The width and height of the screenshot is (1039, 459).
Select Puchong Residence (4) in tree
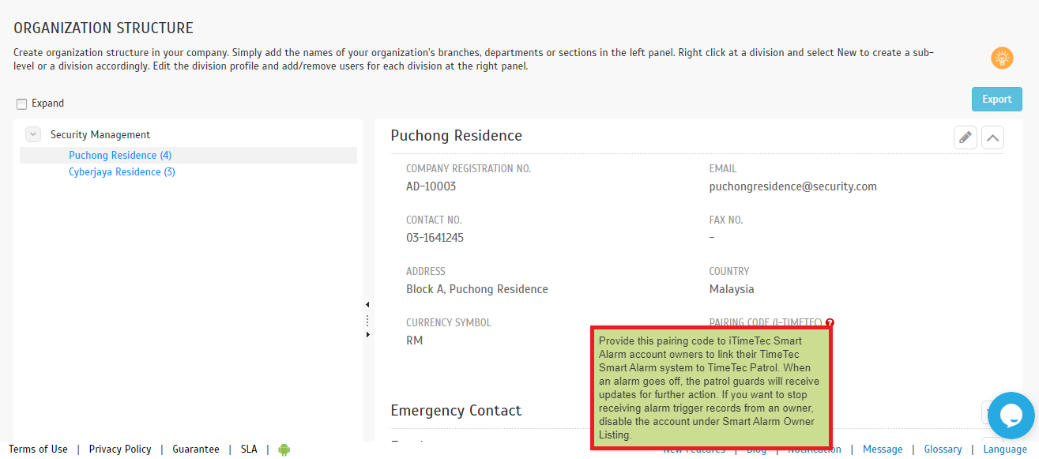(x=120, y=156)
